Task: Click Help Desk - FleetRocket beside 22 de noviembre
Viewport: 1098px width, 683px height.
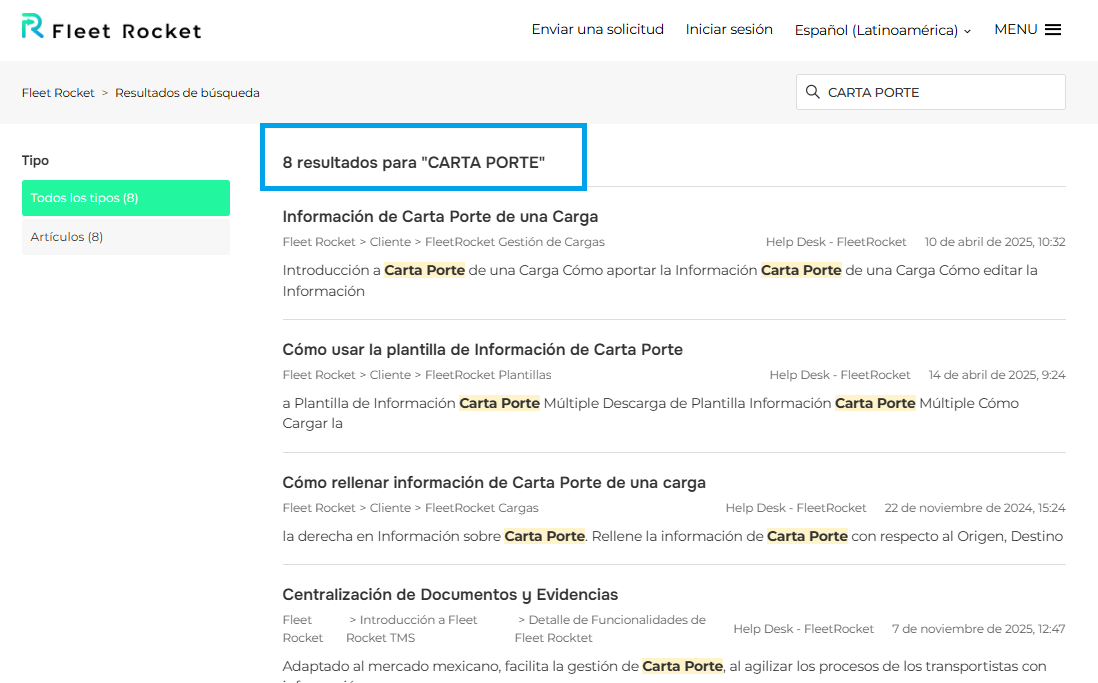Action: point(795,508)
